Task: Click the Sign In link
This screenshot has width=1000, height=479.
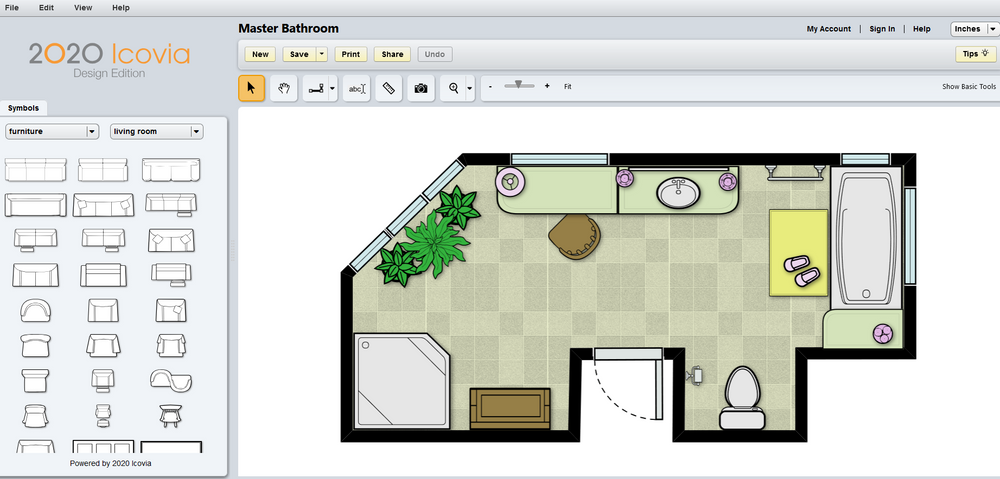Action: 882,29
